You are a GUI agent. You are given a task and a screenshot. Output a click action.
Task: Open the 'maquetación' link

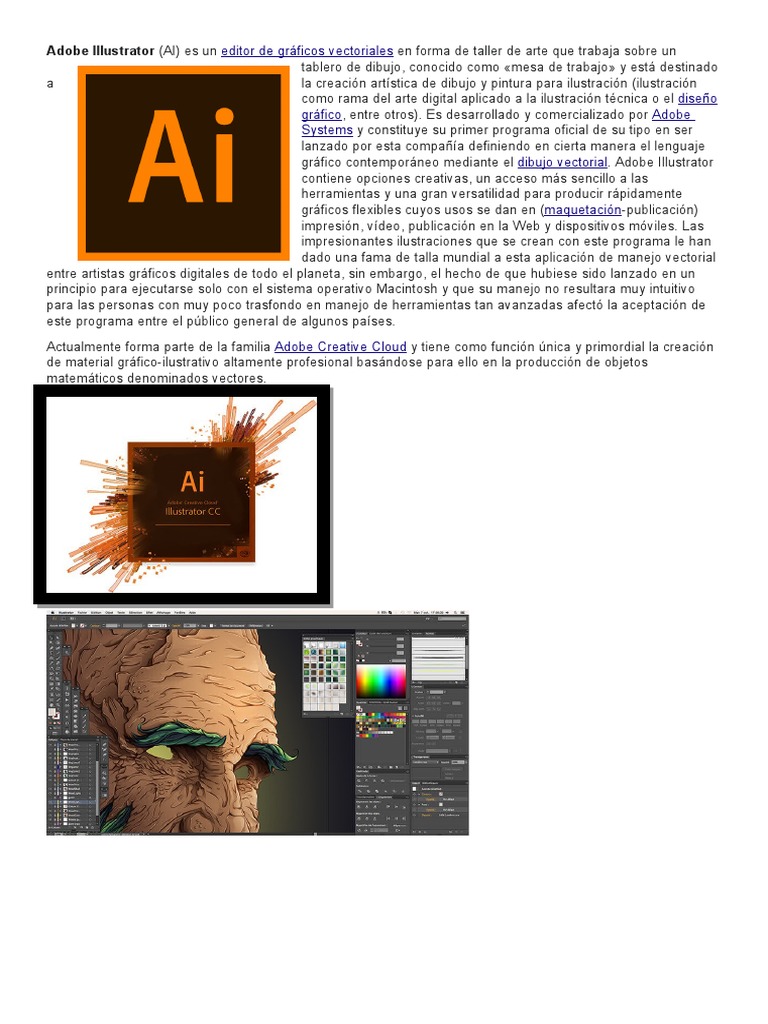tap(583, 210)
